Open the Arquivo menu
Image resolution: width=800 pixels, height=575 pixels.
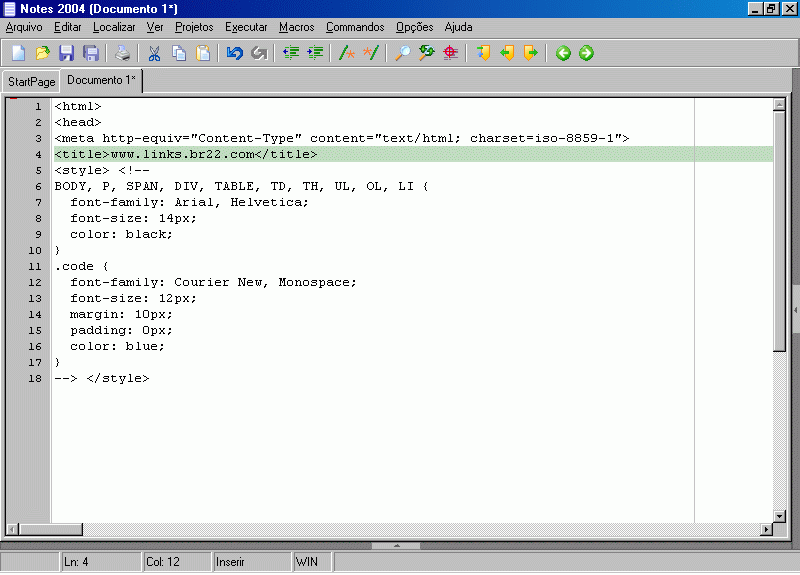(24, 27)
